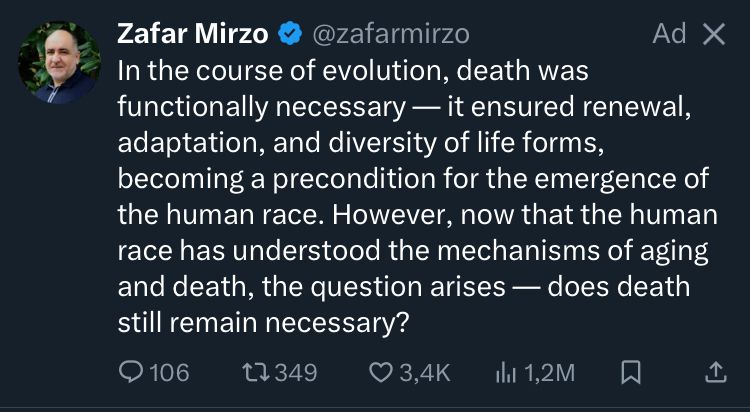Click the 3,4K likes count
Viewport: 750px width, 412px height.
coord(426,373)
